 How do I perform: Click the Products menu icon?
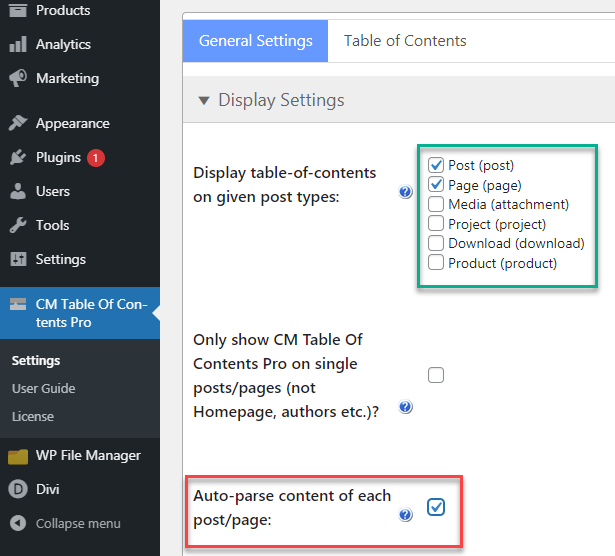pos(18,10)
